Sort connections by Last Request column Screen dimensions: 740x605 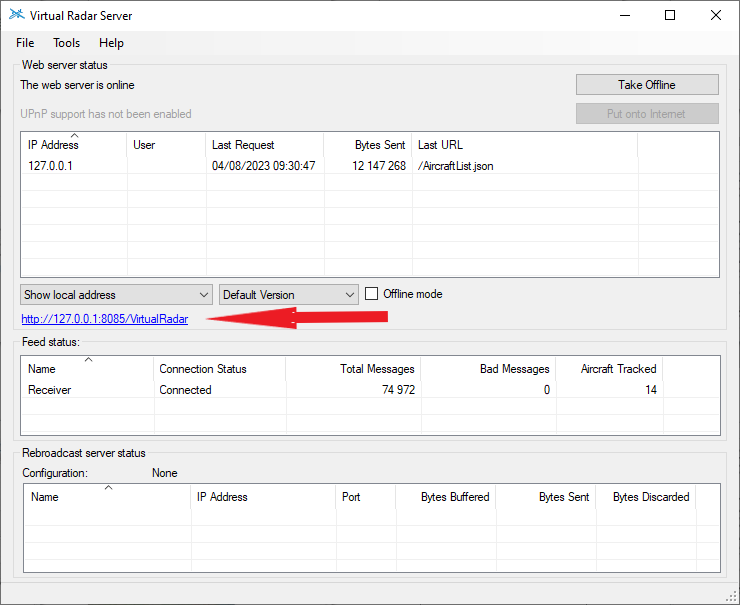[265, 144]
